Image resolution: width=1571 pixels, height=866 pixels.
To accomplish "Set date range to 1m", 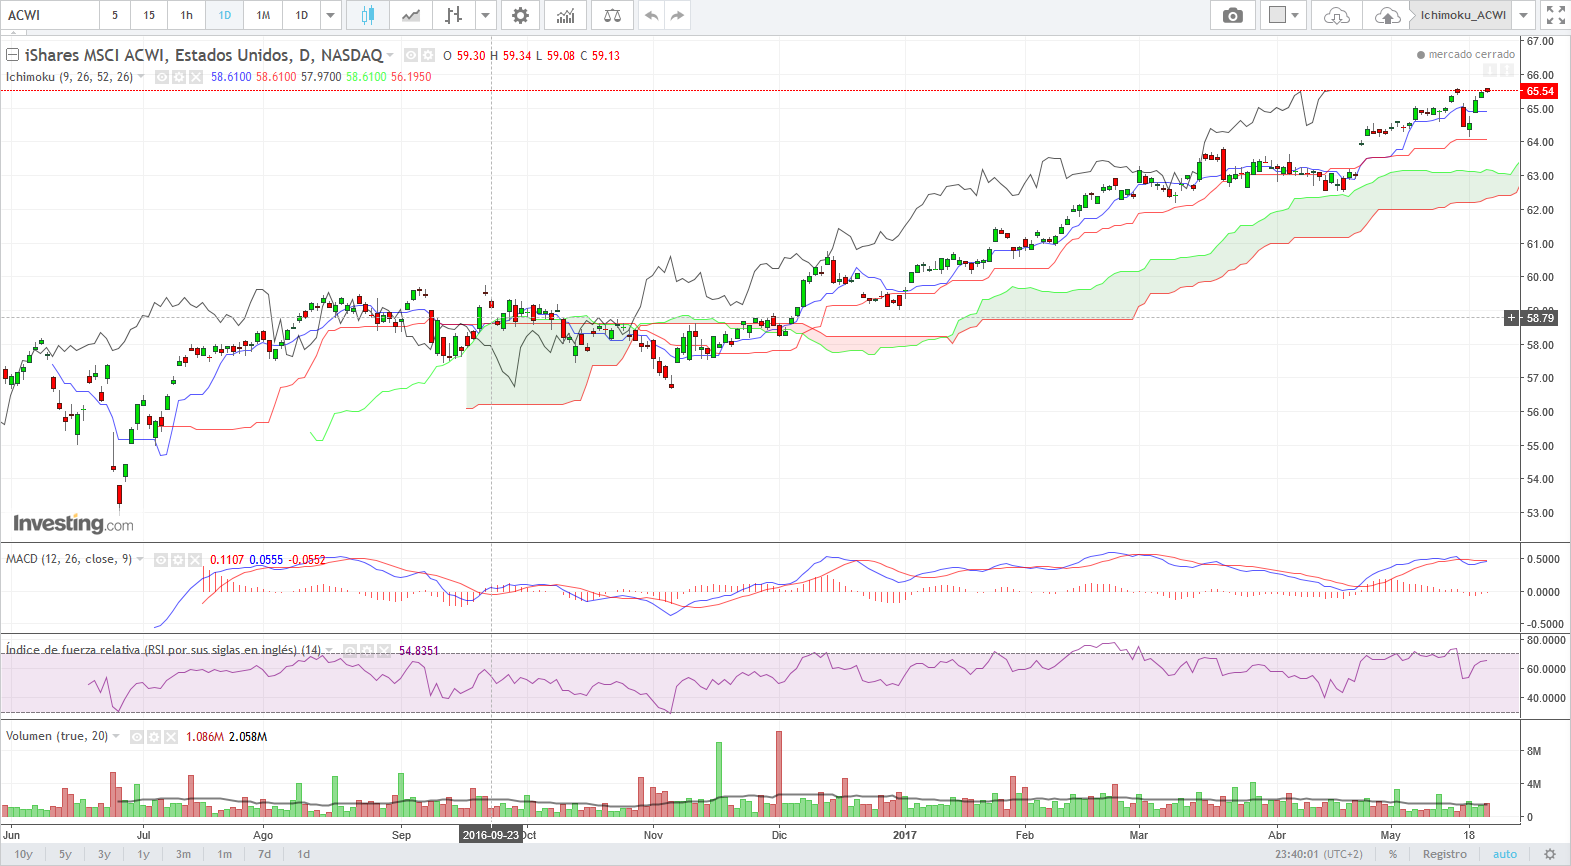I will tap(225, 854).
